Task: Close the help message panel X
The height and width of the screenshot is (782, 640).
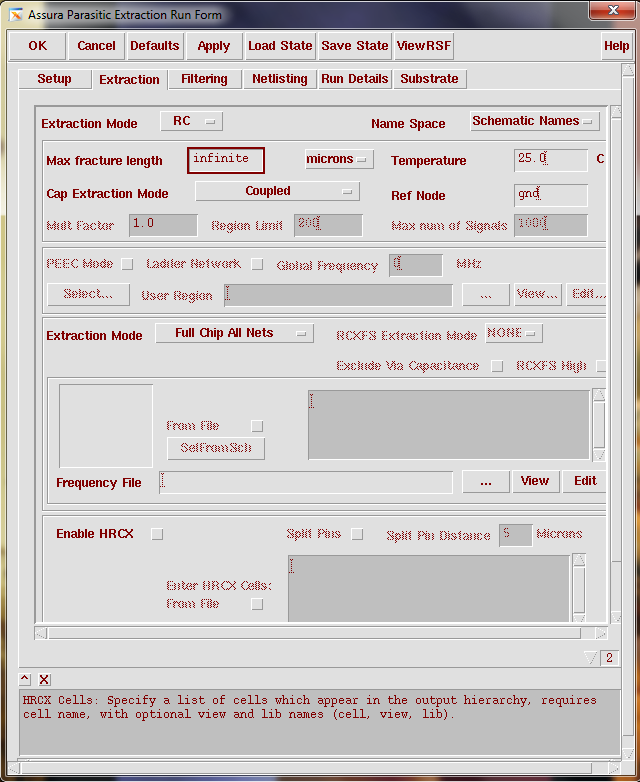Action: tap(44, 679)
